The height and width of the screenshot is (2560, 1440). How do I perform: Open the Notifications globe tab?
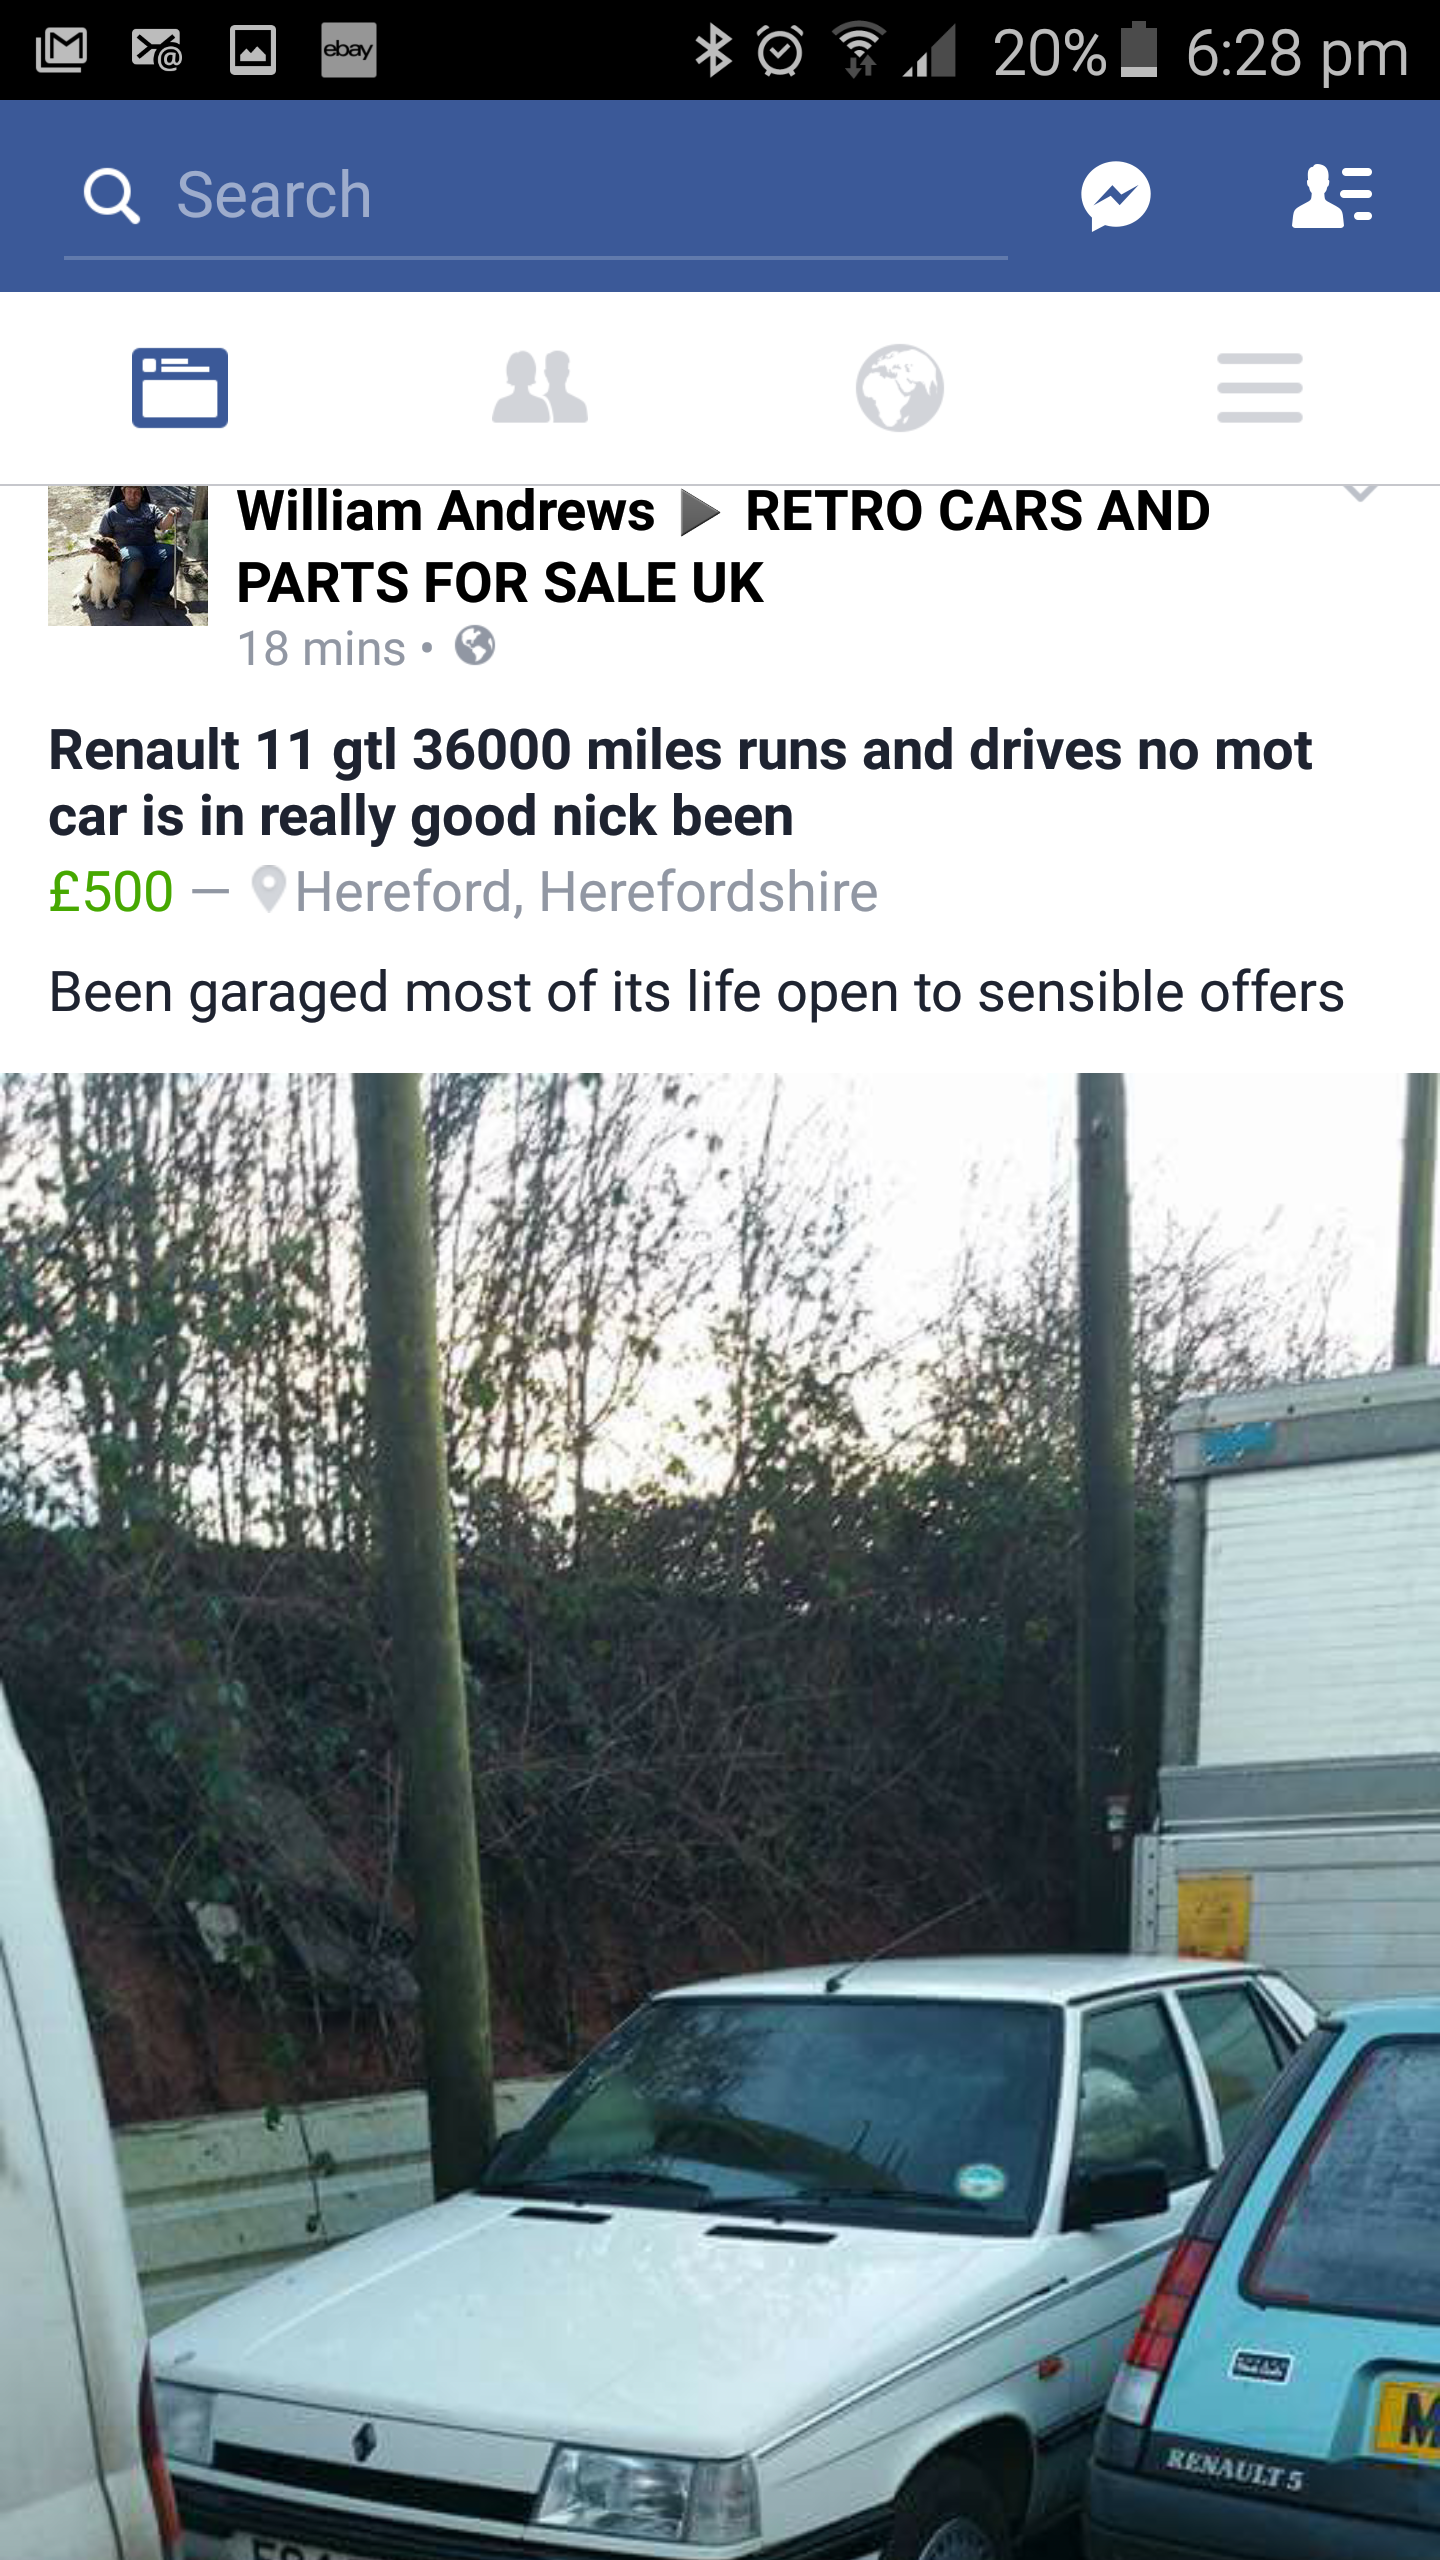coord(900,388)
